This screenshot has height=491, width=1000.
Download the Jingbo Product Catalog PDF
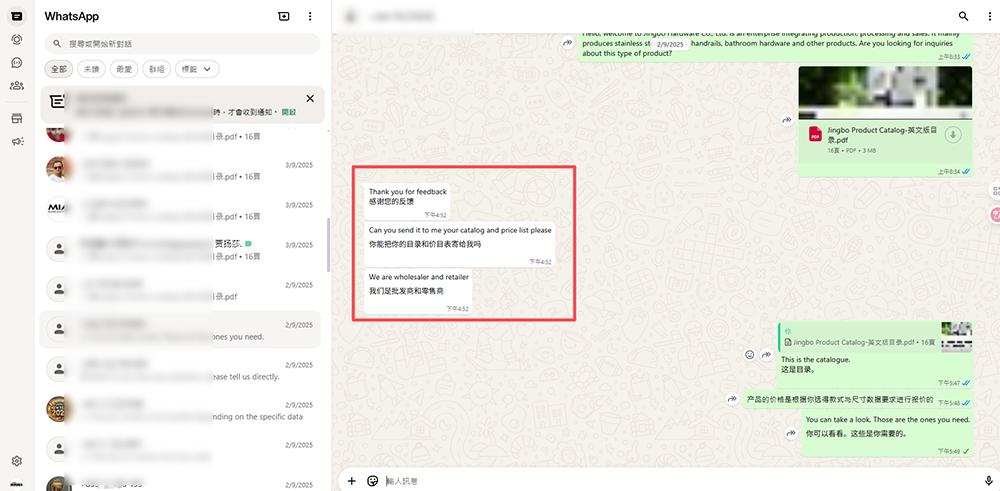(x=953, y=135)
